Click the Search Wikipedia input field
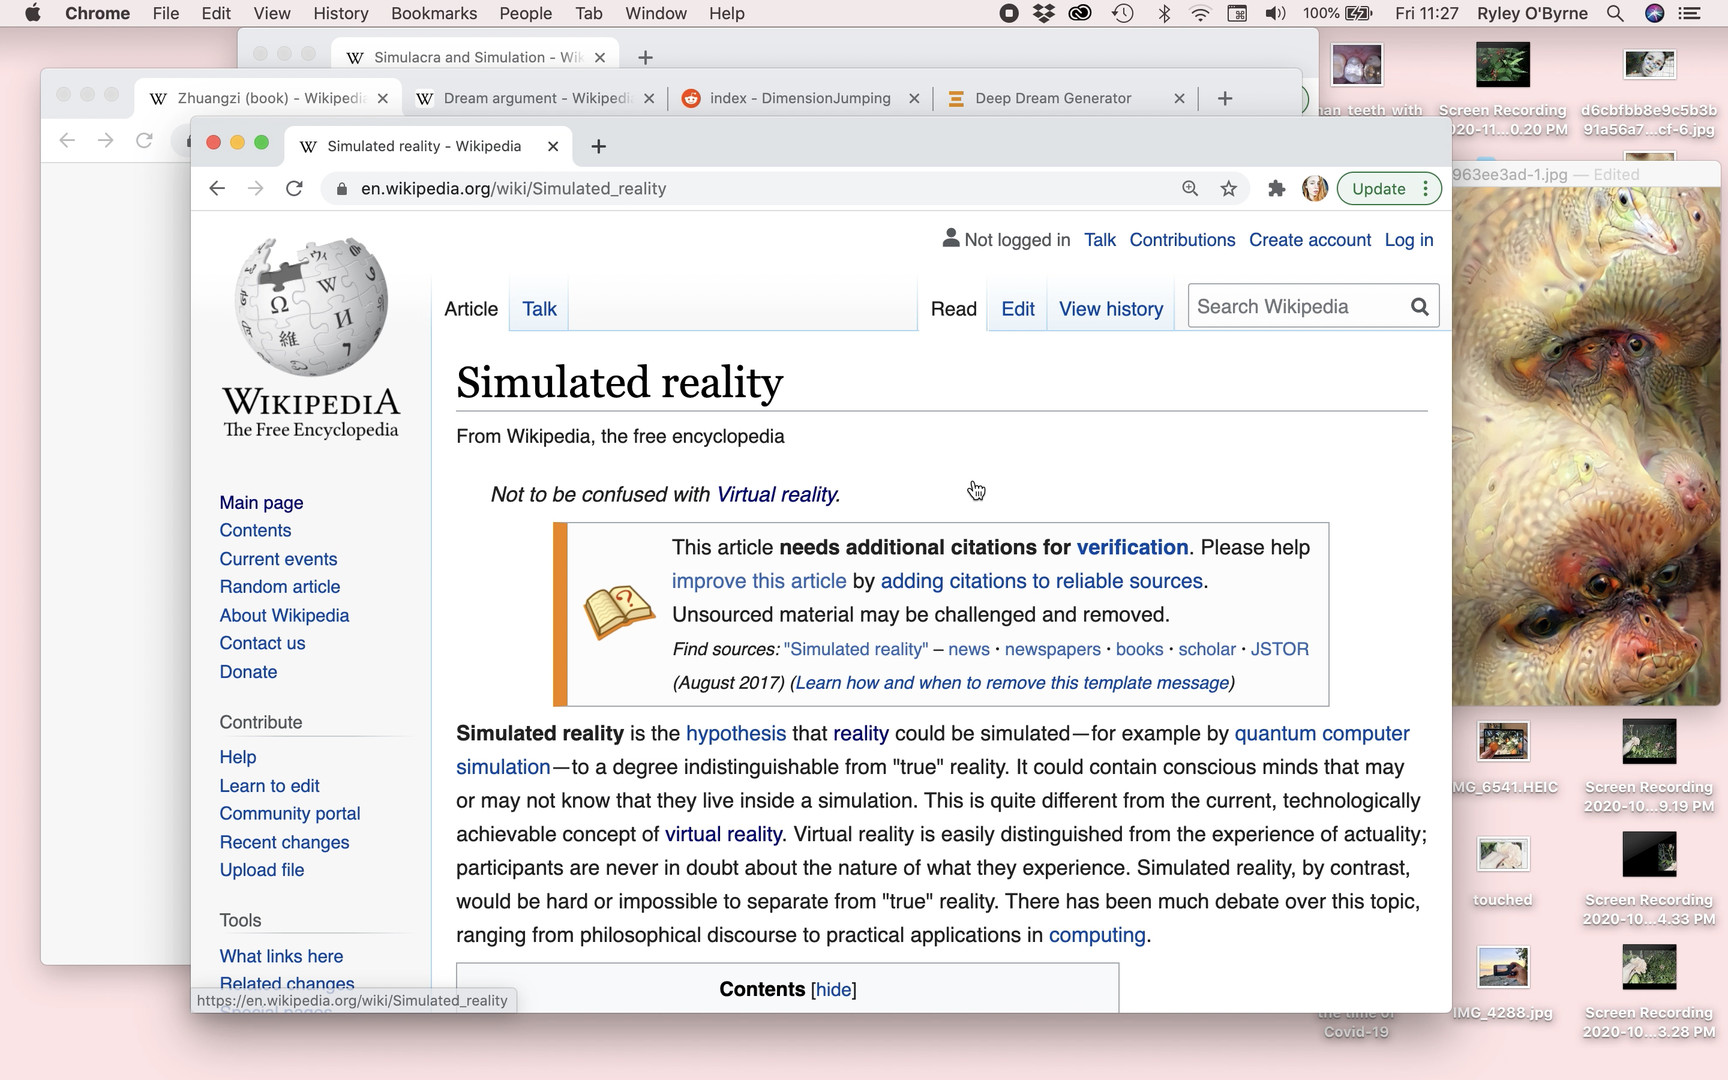This screenshot has height=1080, width=1728. tap(1295, 307)
